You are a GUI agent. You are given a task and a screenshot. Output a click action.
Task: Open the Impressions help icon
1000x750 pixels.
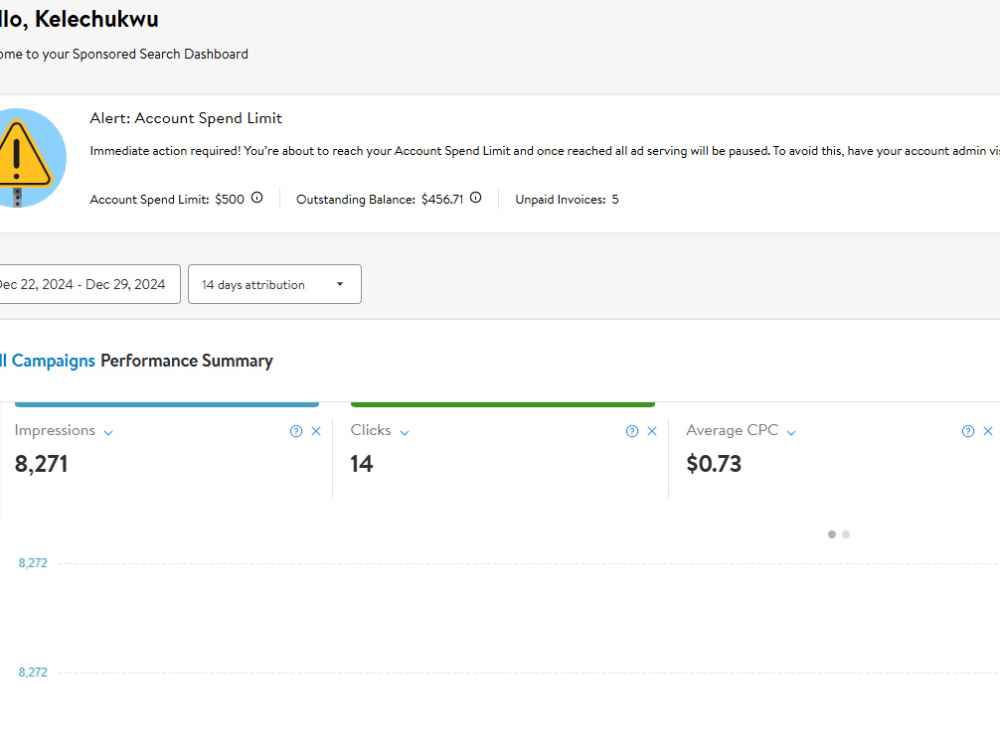296,431
